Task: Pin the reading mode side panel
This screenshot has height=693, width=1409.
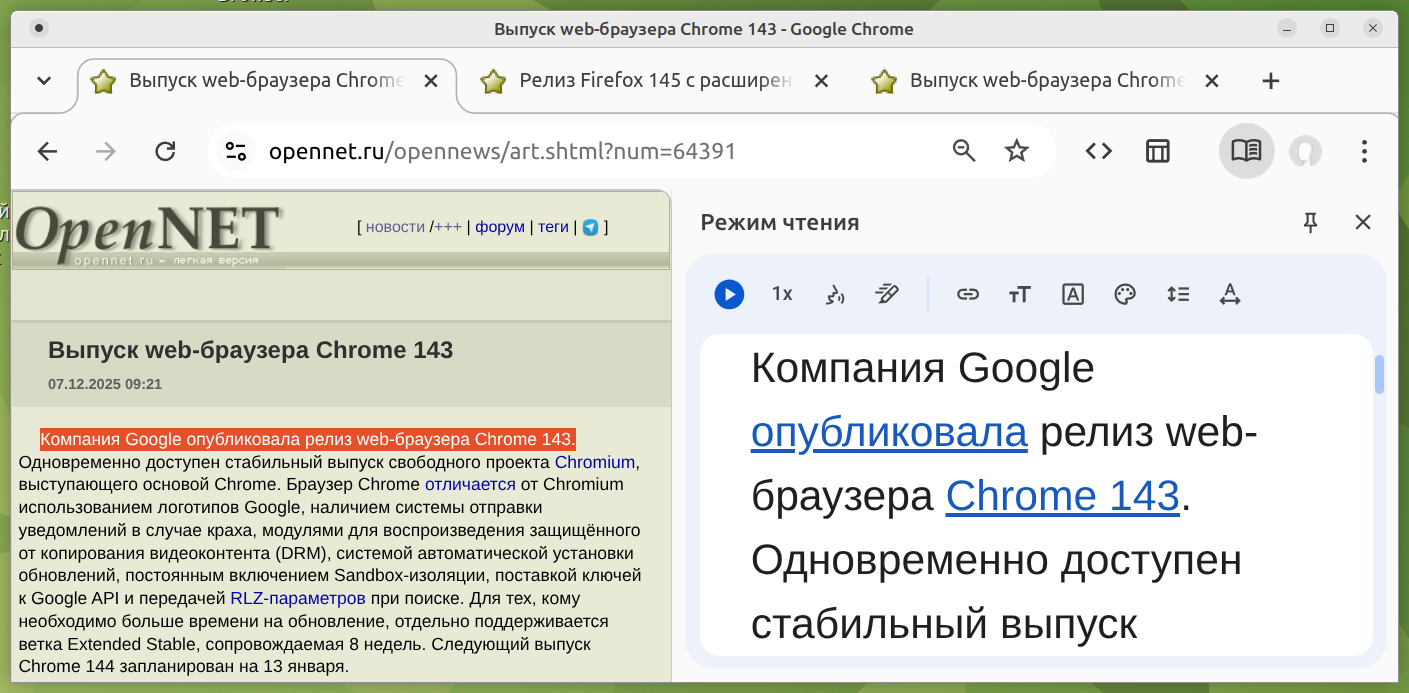Action: (x=1311, y=222)
